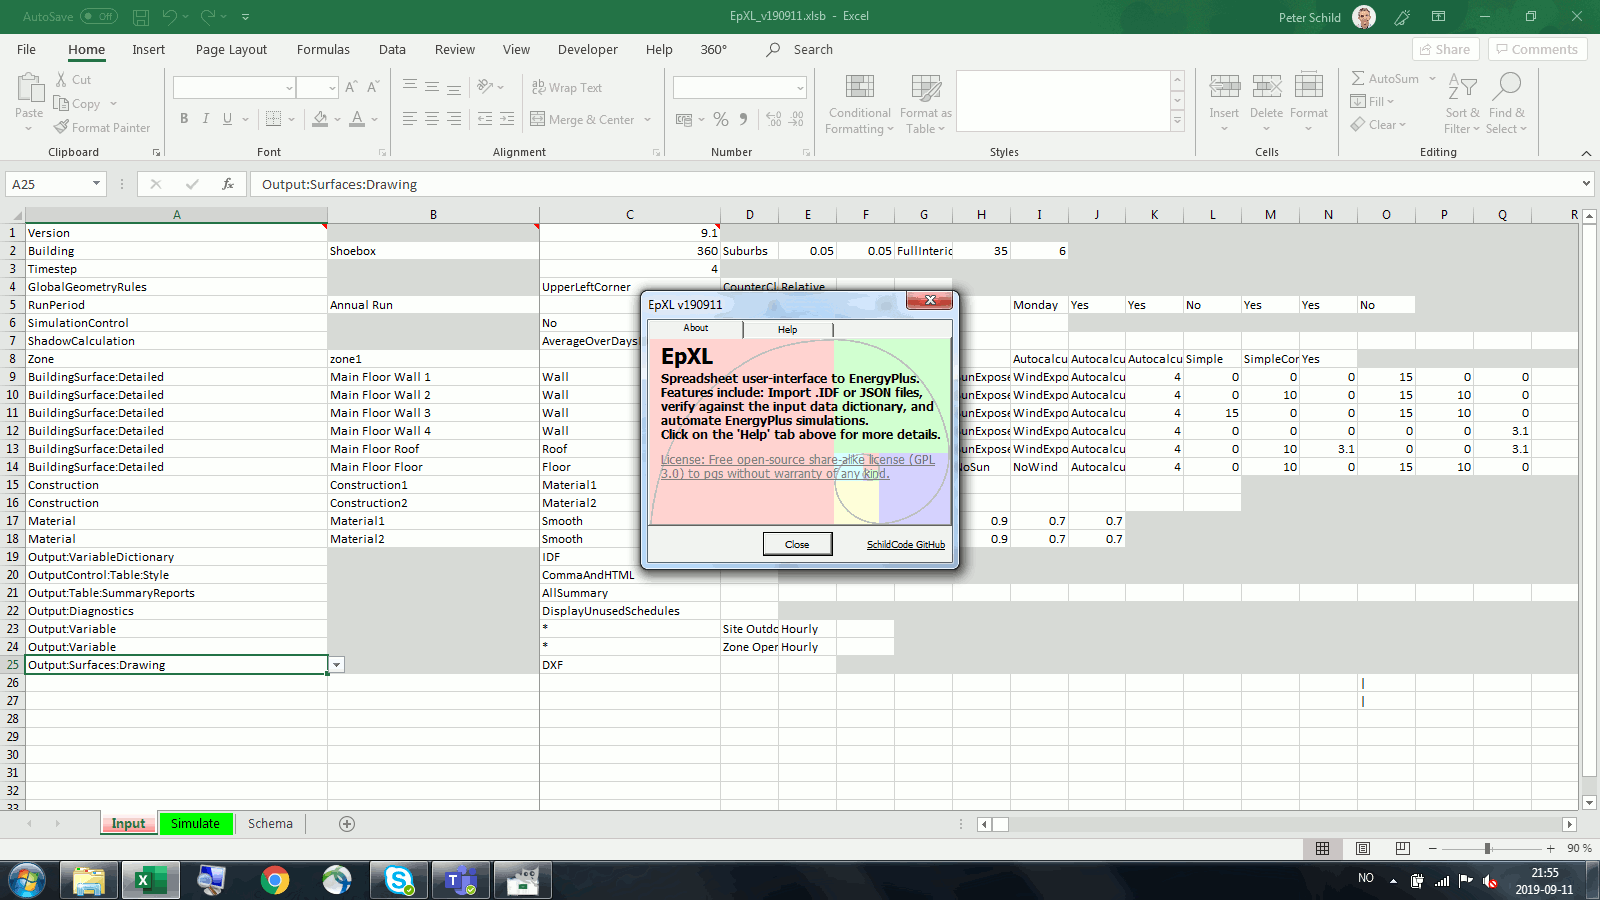Click the zoom slider handle
The width and height of the screenshot is (1600, 900).
tap(1487, 848)
